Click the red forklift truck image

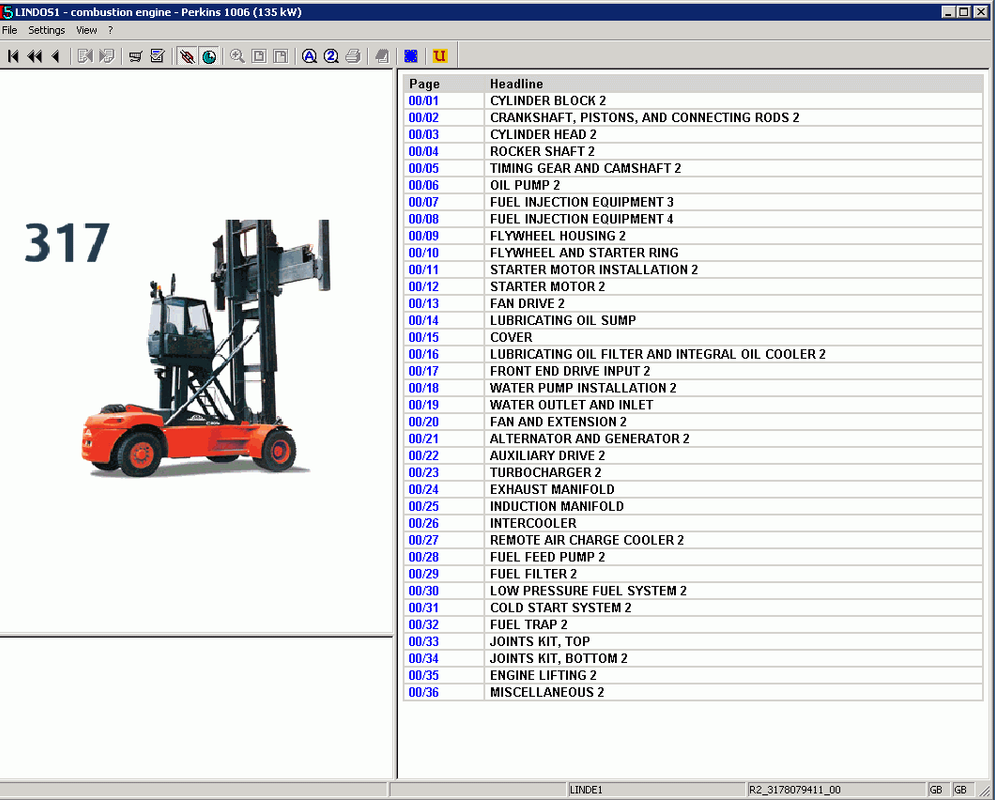[207, 348]
